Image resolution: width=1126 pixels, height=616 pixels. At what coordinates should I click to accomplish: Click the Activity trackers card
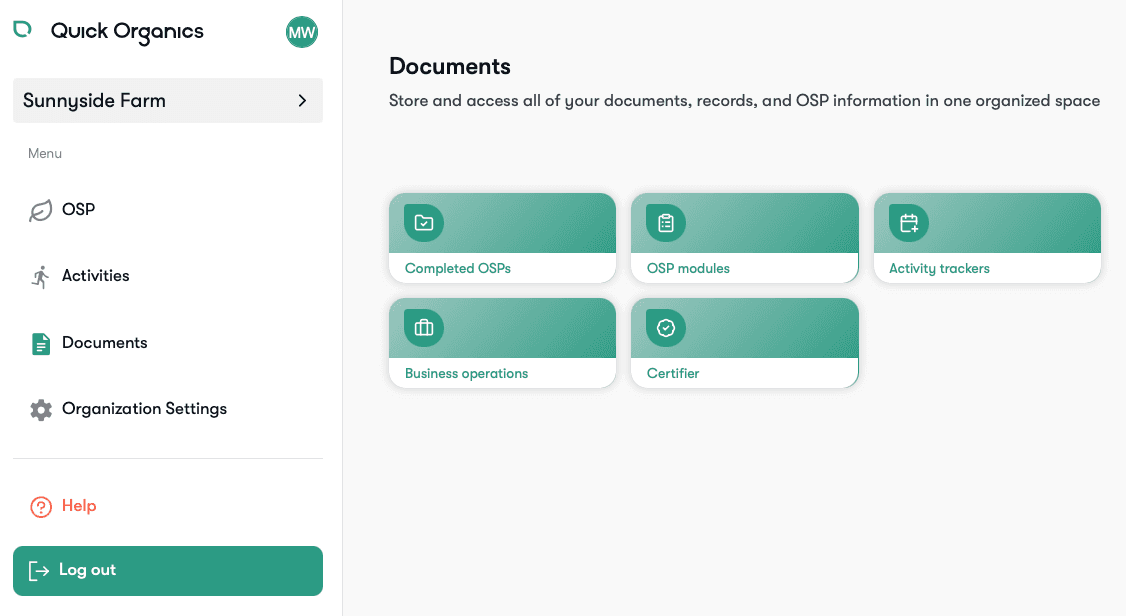[x=987, y=238]
